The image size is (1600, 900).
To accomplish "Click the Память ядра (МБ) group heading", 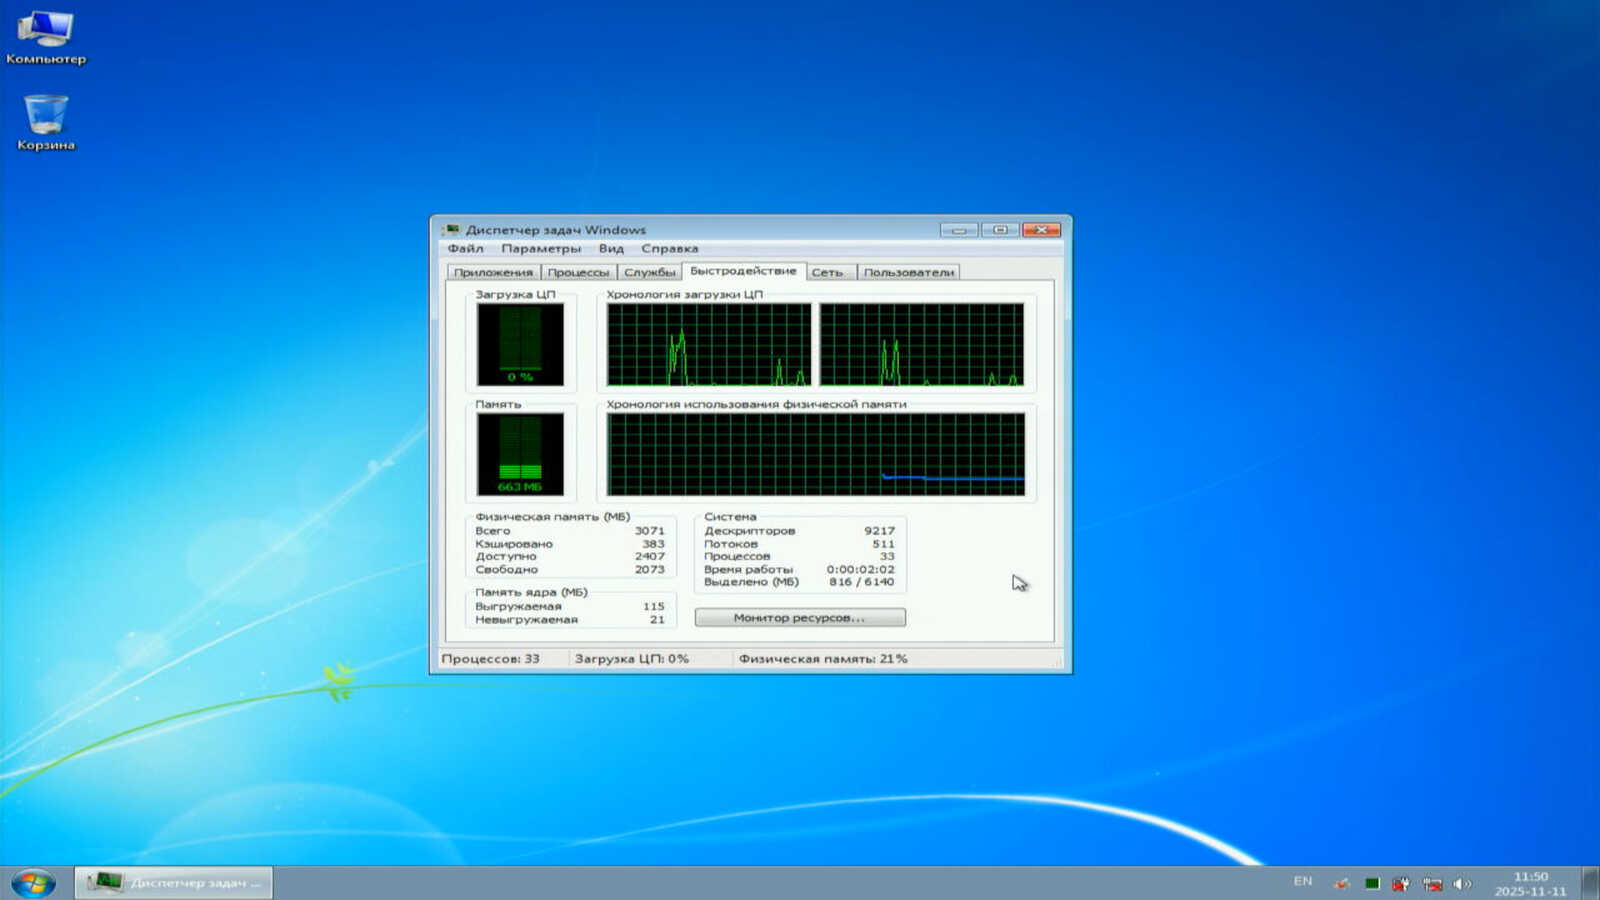I will 532,593.
